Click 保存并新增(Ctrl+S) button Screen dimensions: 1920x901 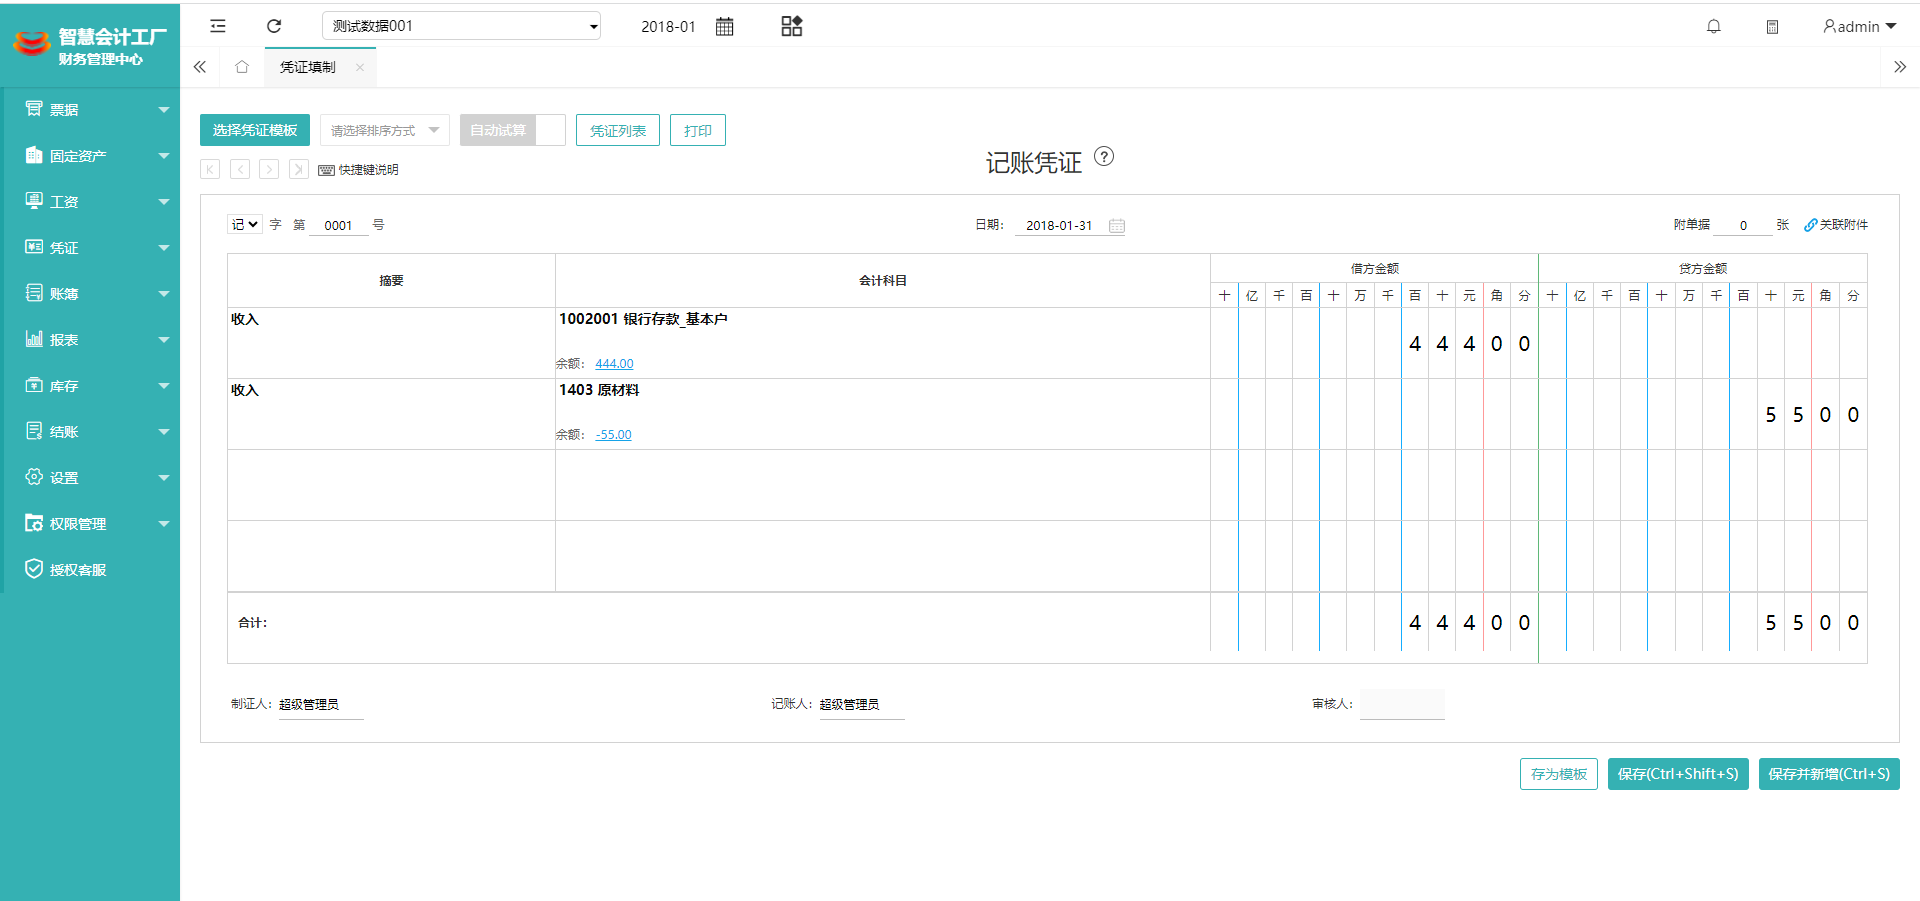point(1829,774)
